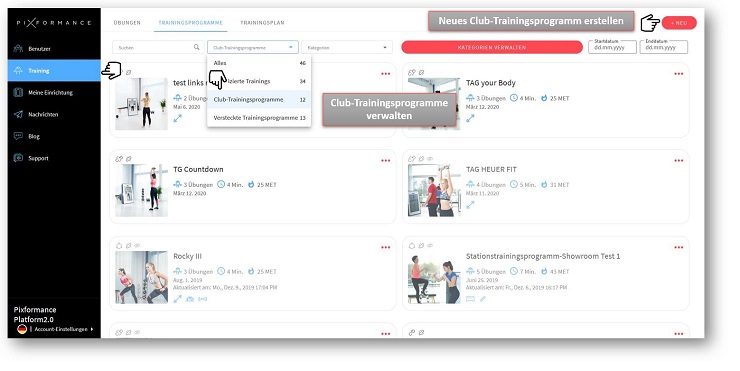Screen dimensions: 740x371
Task: Click the Startdatum date field
Action: 612,47
